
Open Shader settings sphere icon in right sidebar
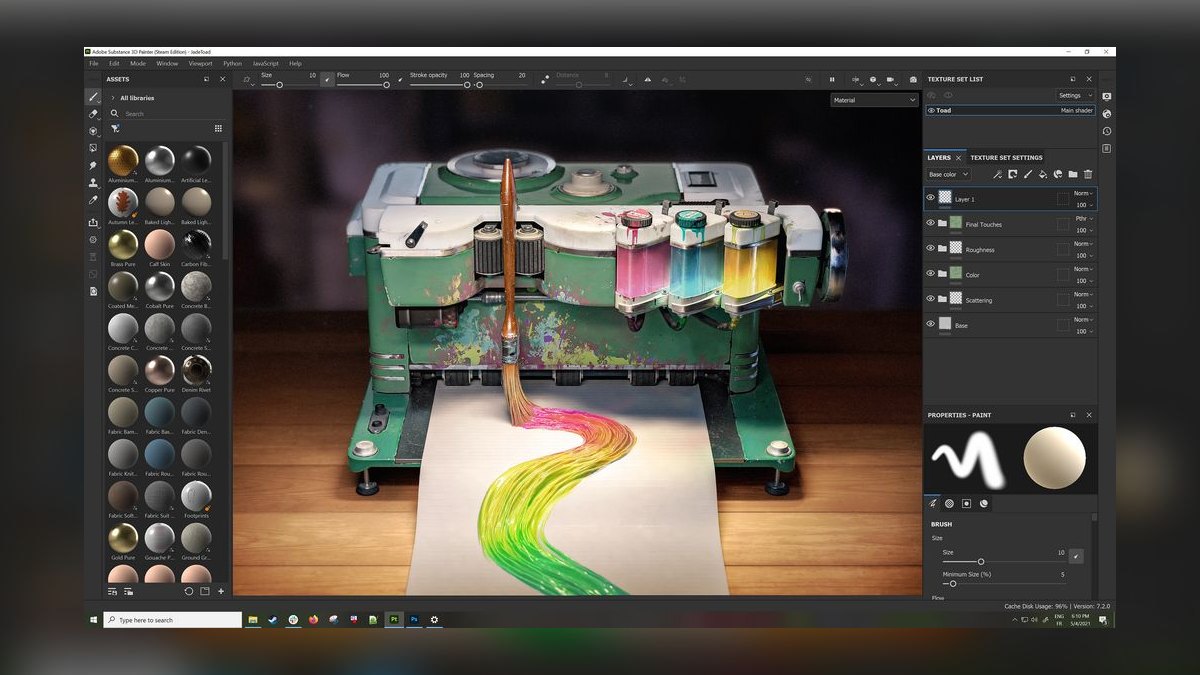coord(1107,114)
